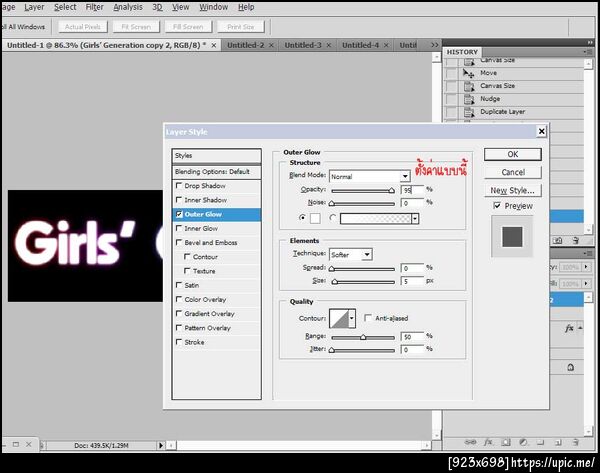Open the Layer menu
The width and height of the screenshot is (600, 473).
click(x=34, y=7)
